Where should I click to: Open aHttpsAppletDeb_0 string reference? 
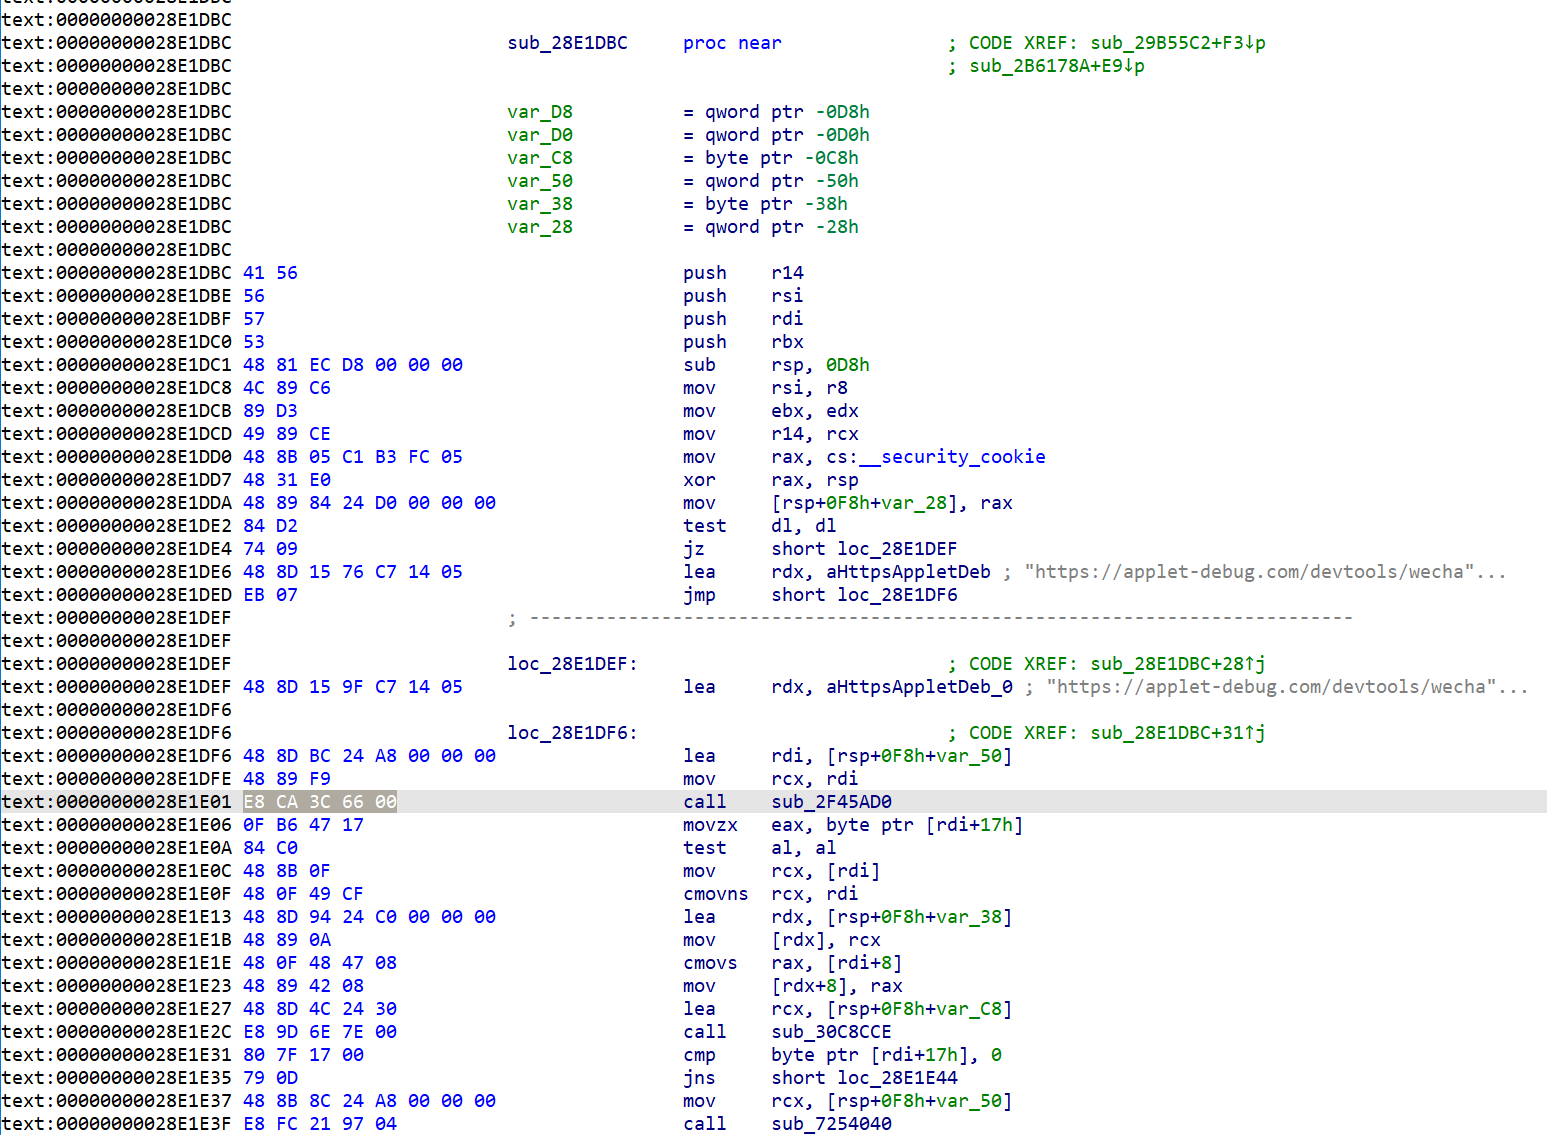tap(919, 687)
